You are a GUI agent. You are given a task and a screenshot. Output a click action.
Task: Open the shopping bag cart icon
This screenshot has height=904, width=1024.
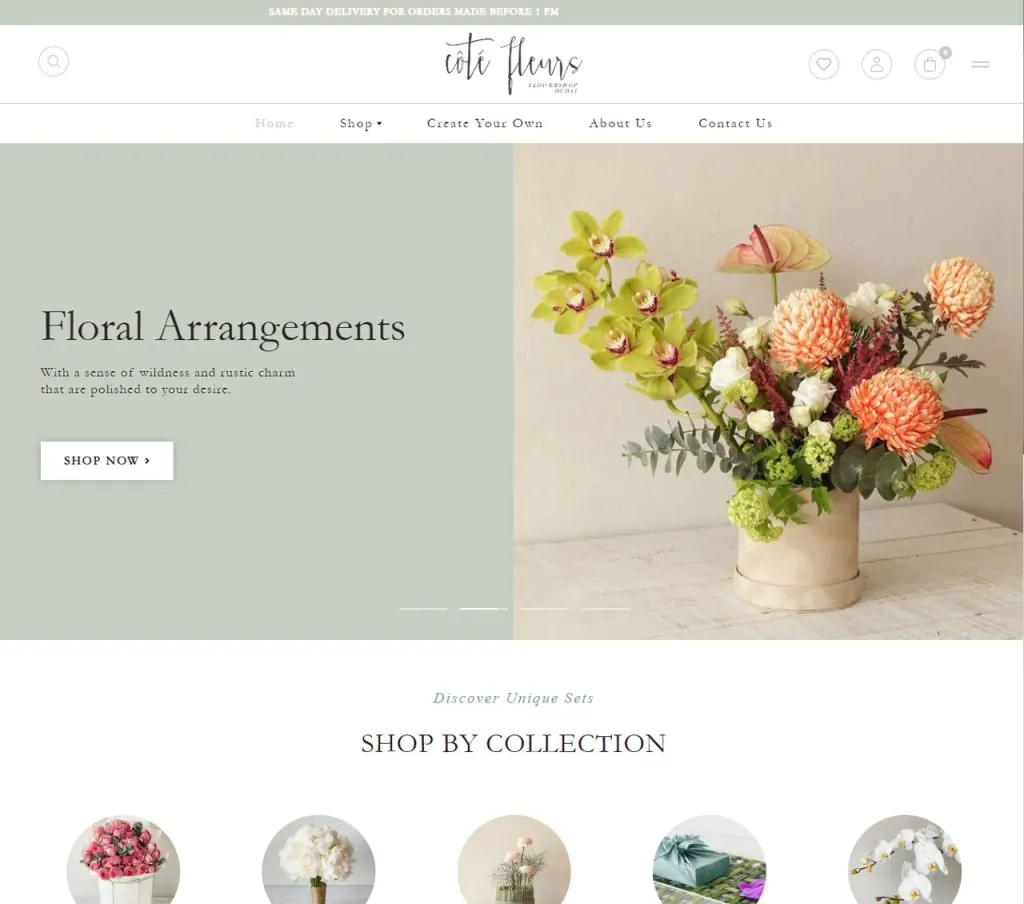point(929,65)
